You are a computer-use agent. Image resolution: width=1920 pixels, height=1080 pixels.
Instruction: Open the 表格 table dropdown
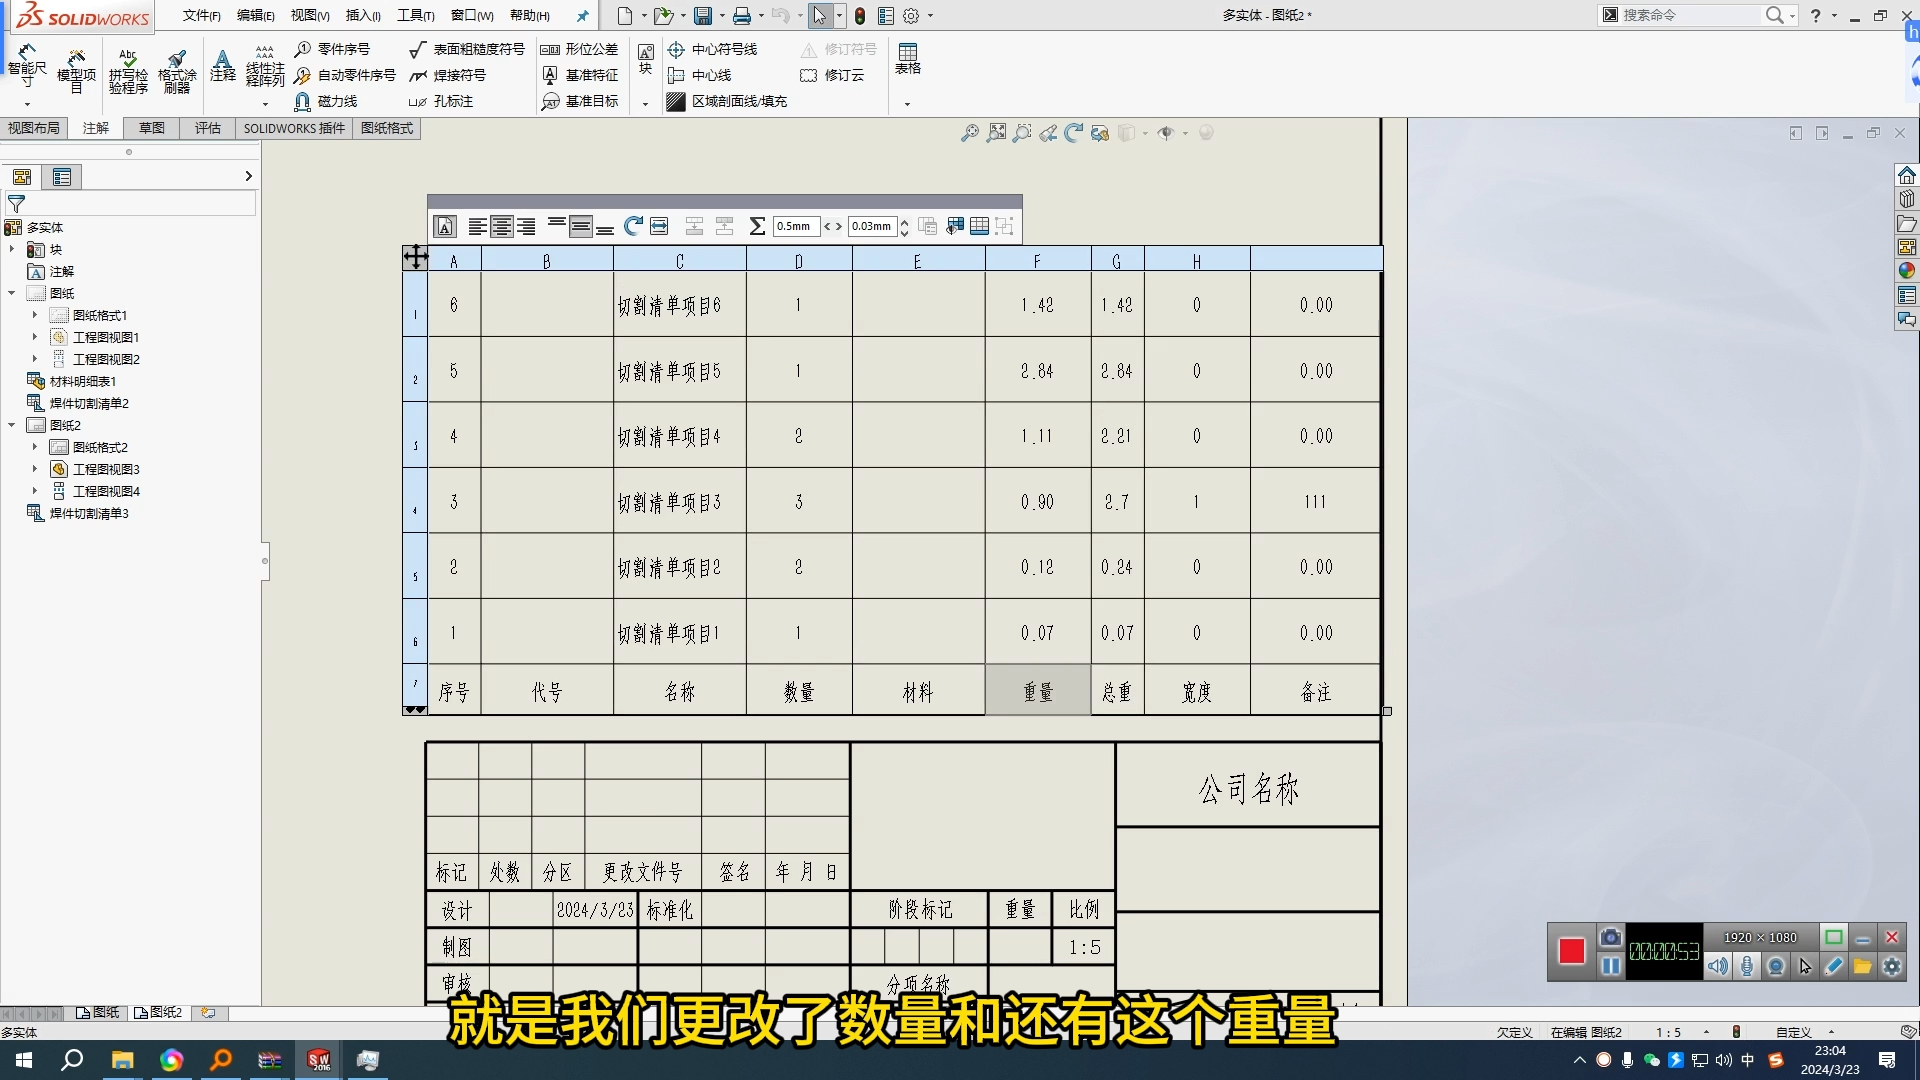pos(907,104)
